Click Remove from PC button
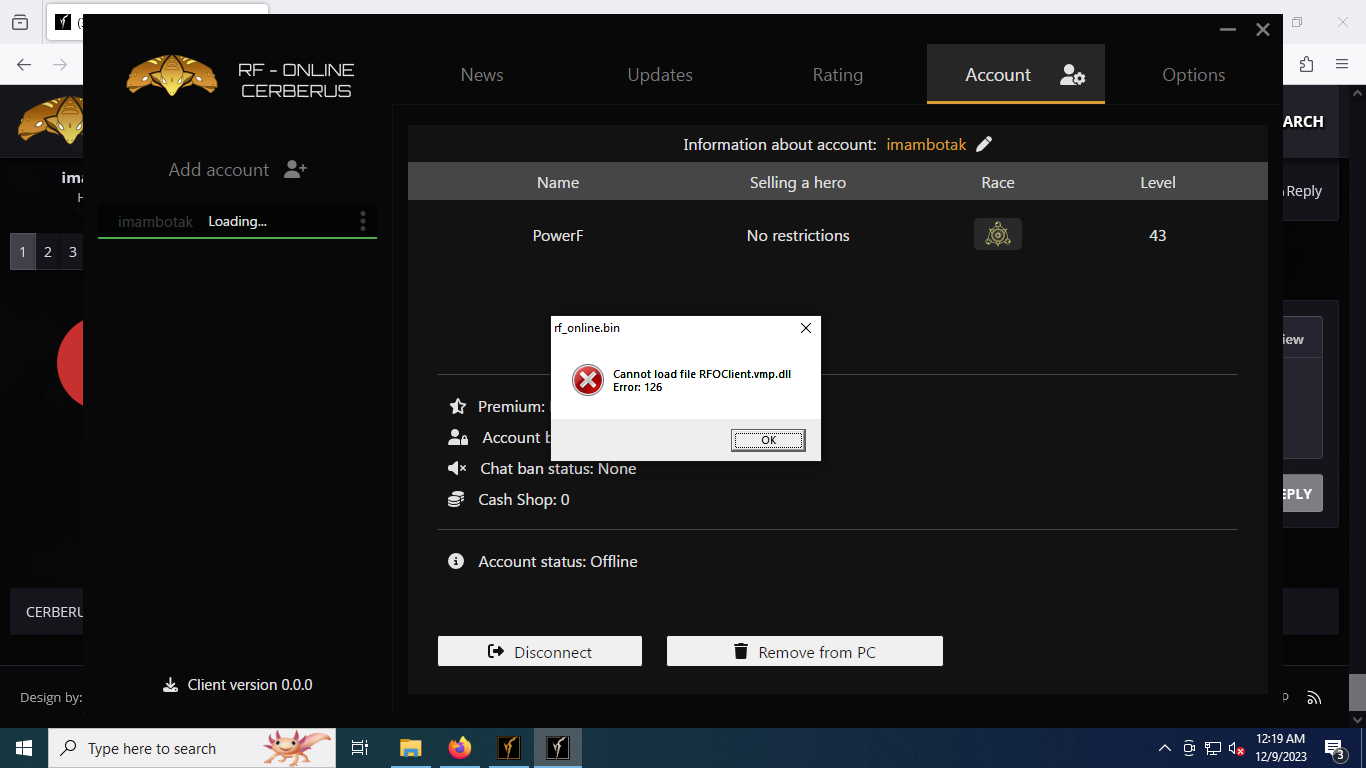The width and height of the screenshot is (1366, 768). 805,651
